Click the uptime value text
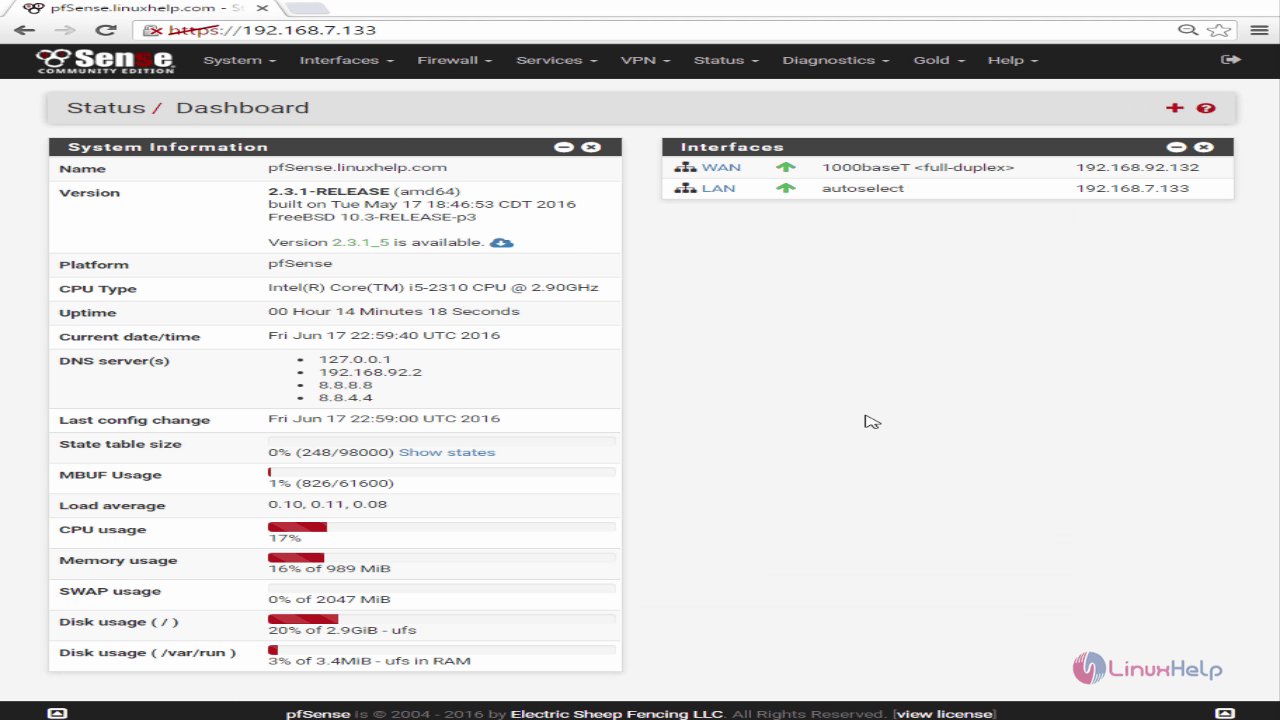This screenshot has height=720, width=1280. click(x=394, y=311)
